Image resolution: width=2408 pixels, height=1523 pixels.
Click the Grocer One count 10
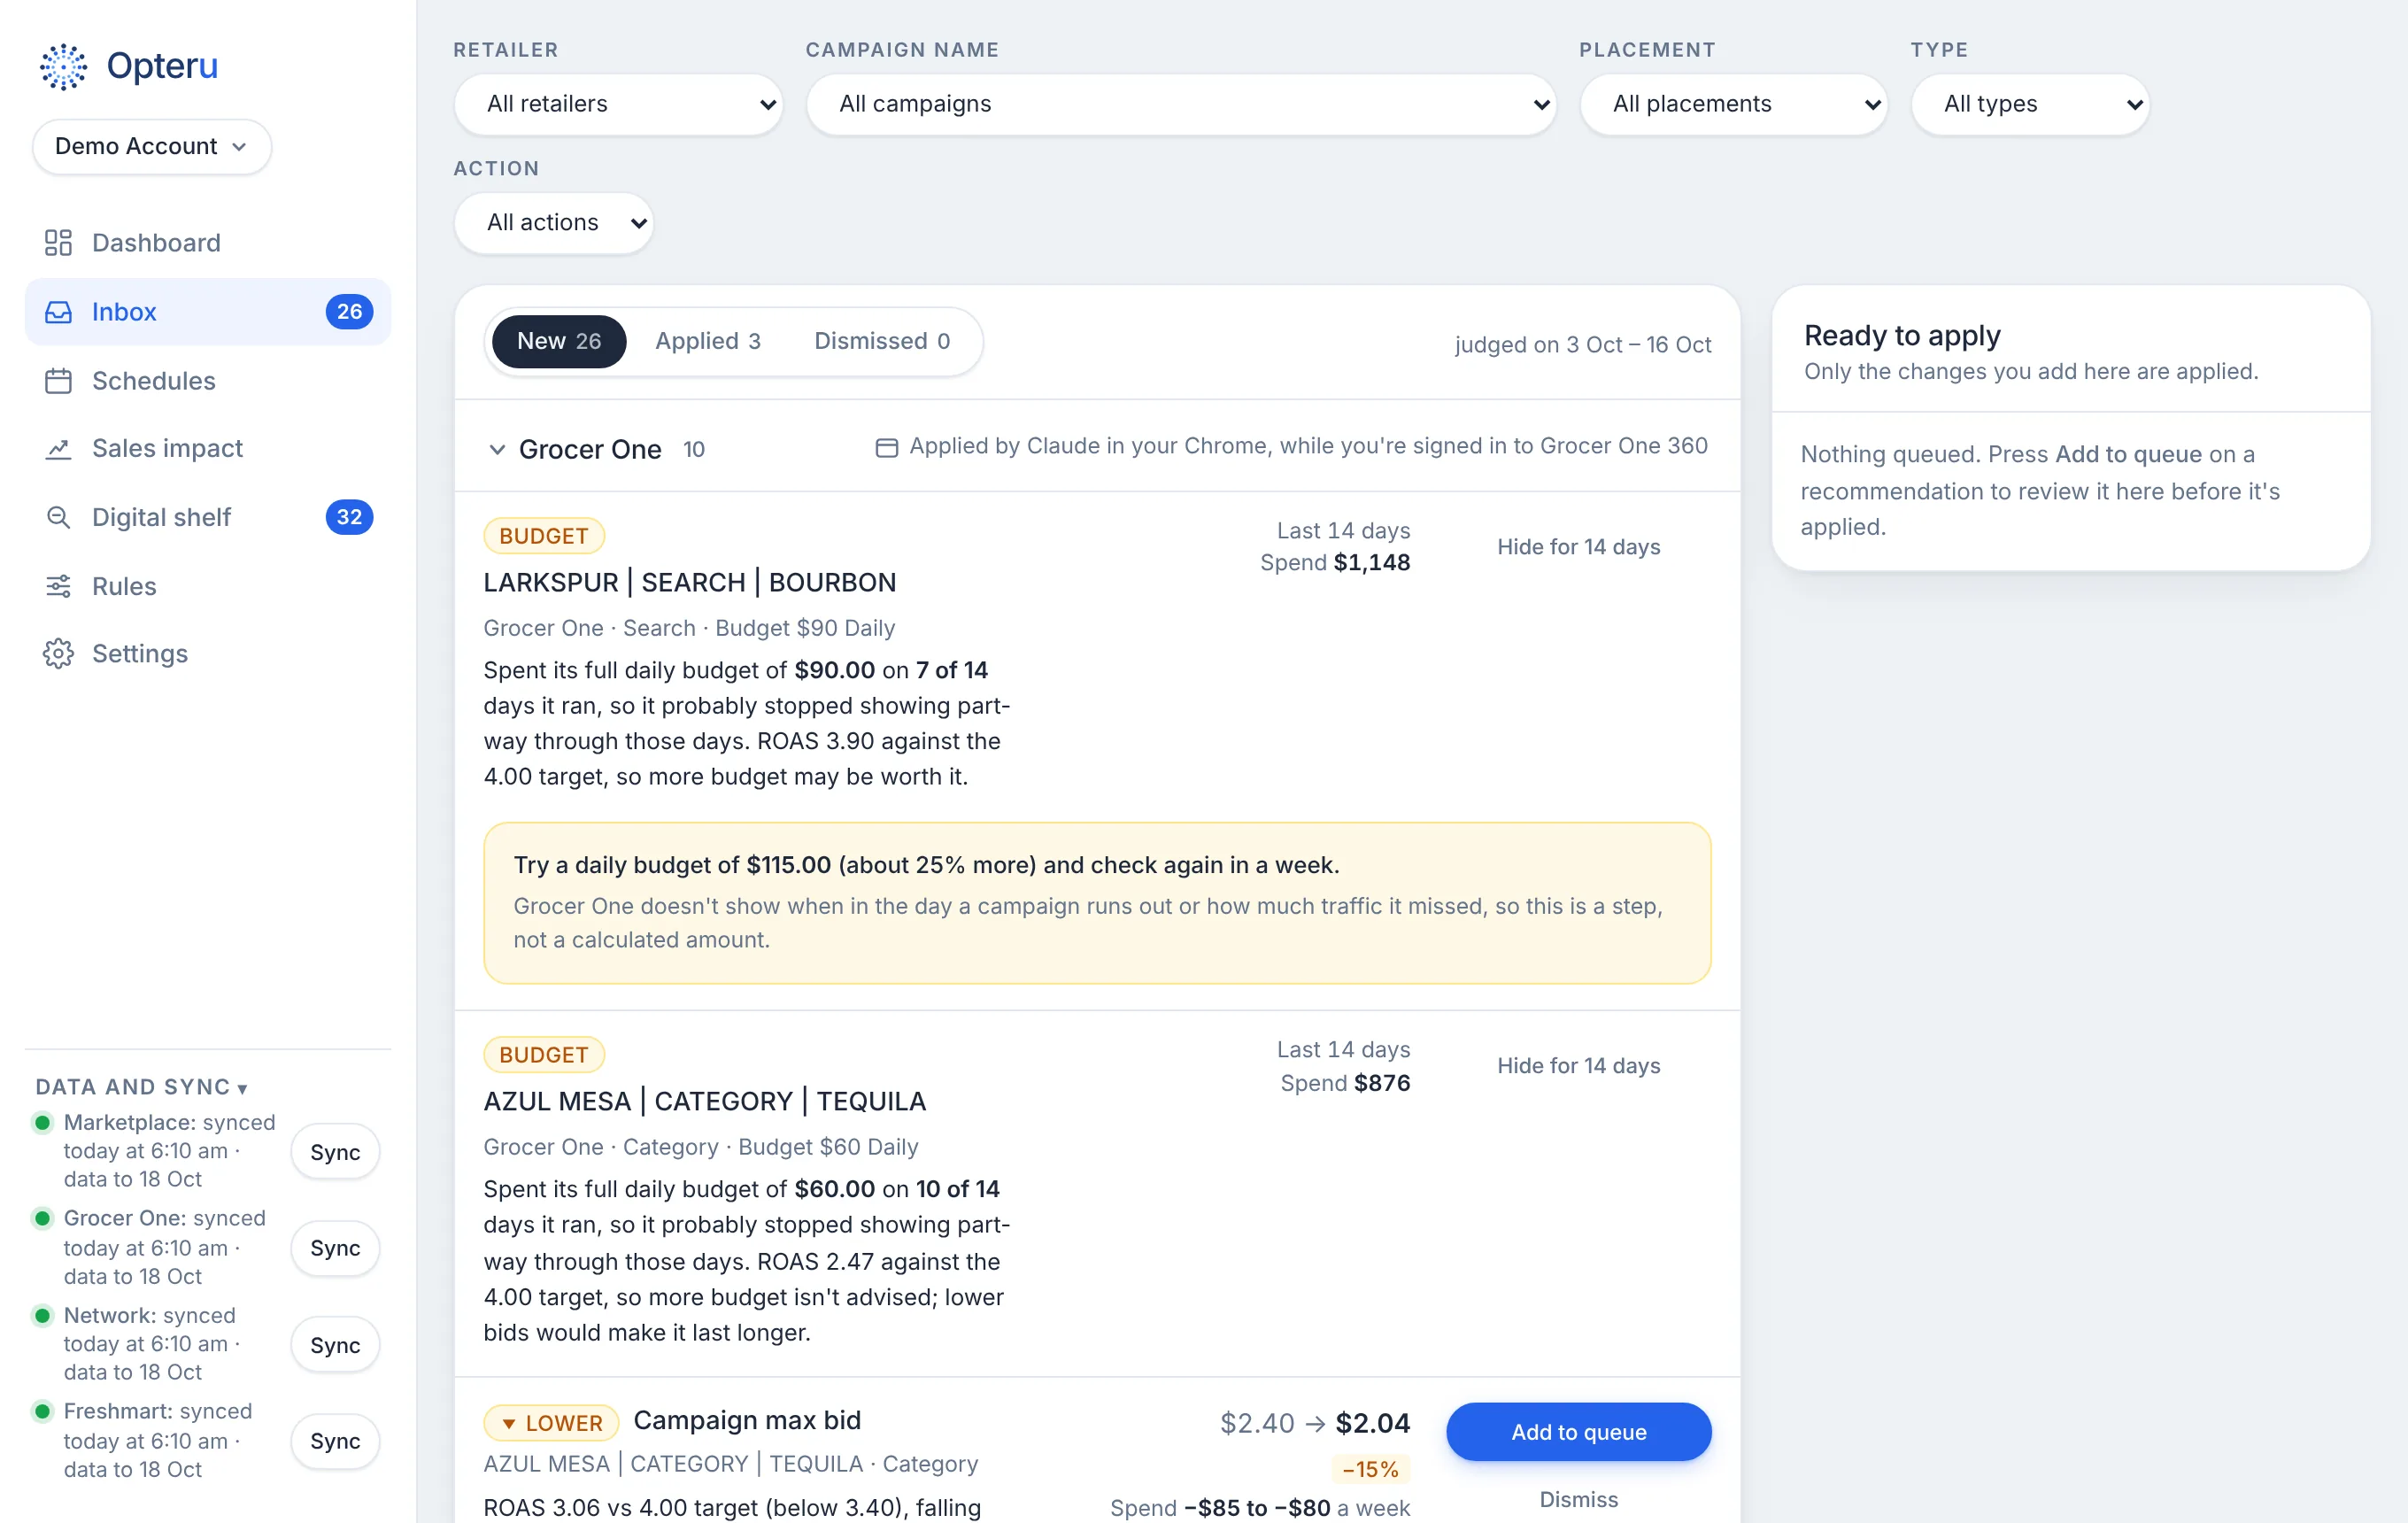(x=693, y=450)
